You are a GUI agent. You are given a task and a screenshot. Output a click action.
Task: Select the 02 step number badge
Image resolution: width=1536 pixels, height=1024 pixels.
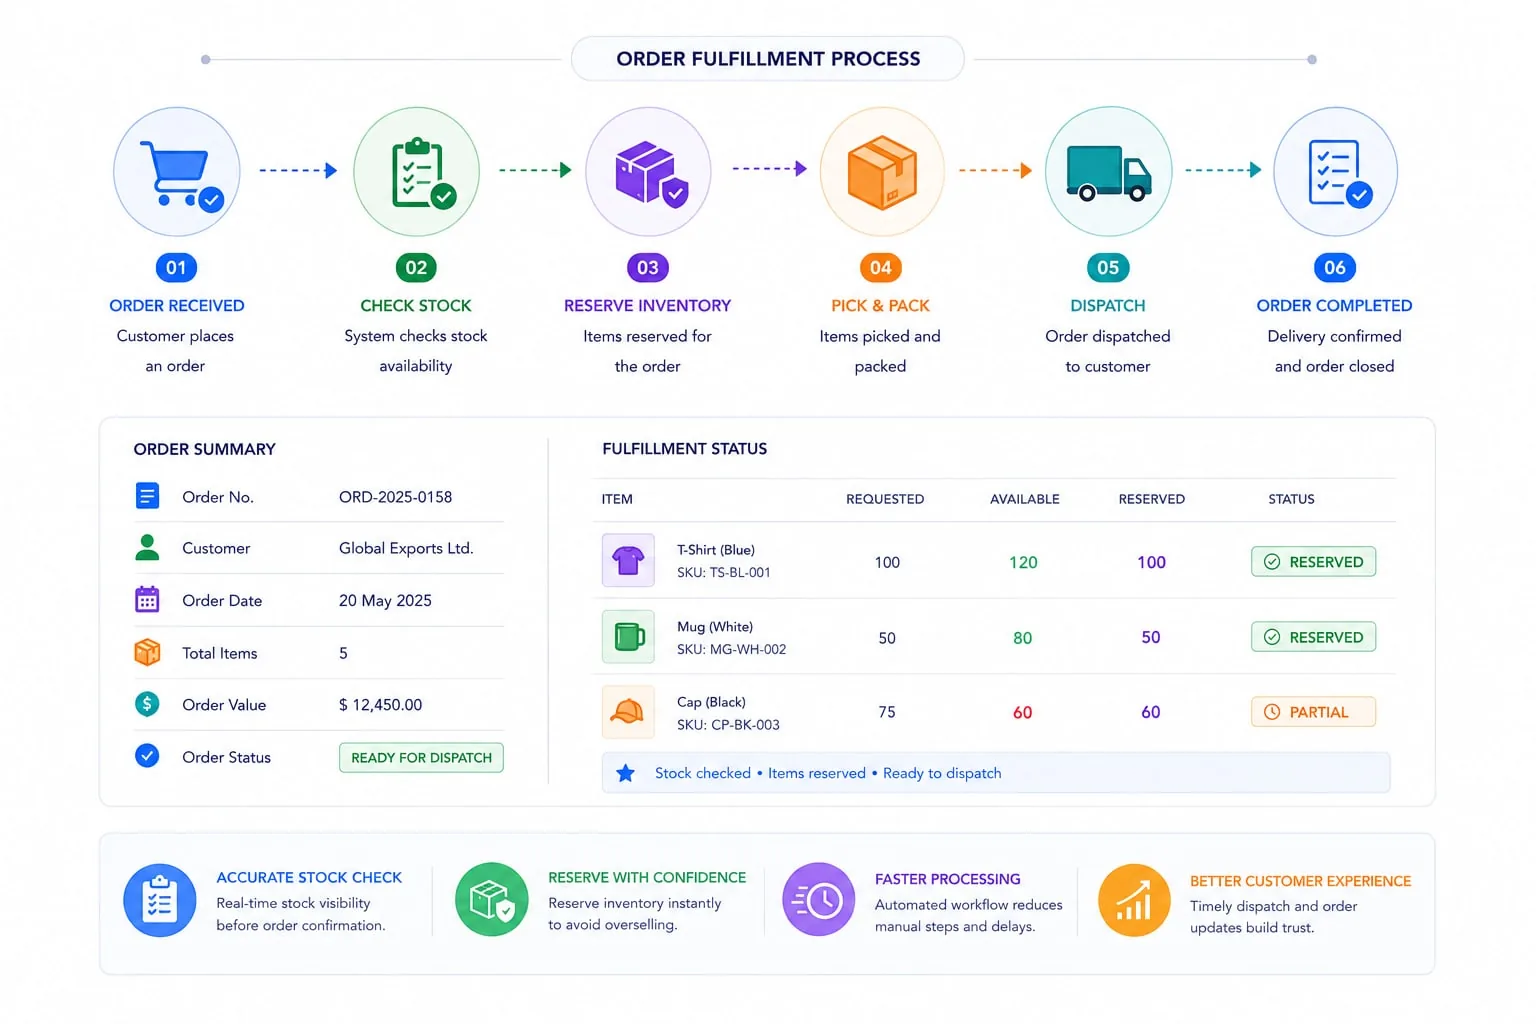click(x=416, y=268)
